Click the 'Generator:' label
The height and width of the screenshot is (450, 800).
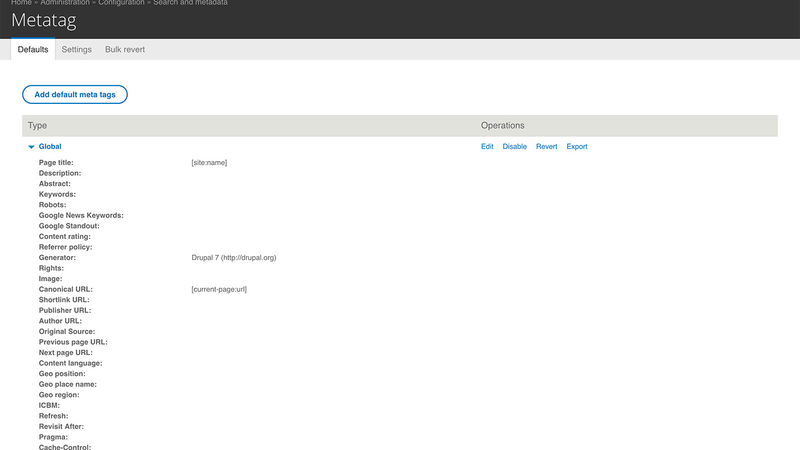coord(57,258)
